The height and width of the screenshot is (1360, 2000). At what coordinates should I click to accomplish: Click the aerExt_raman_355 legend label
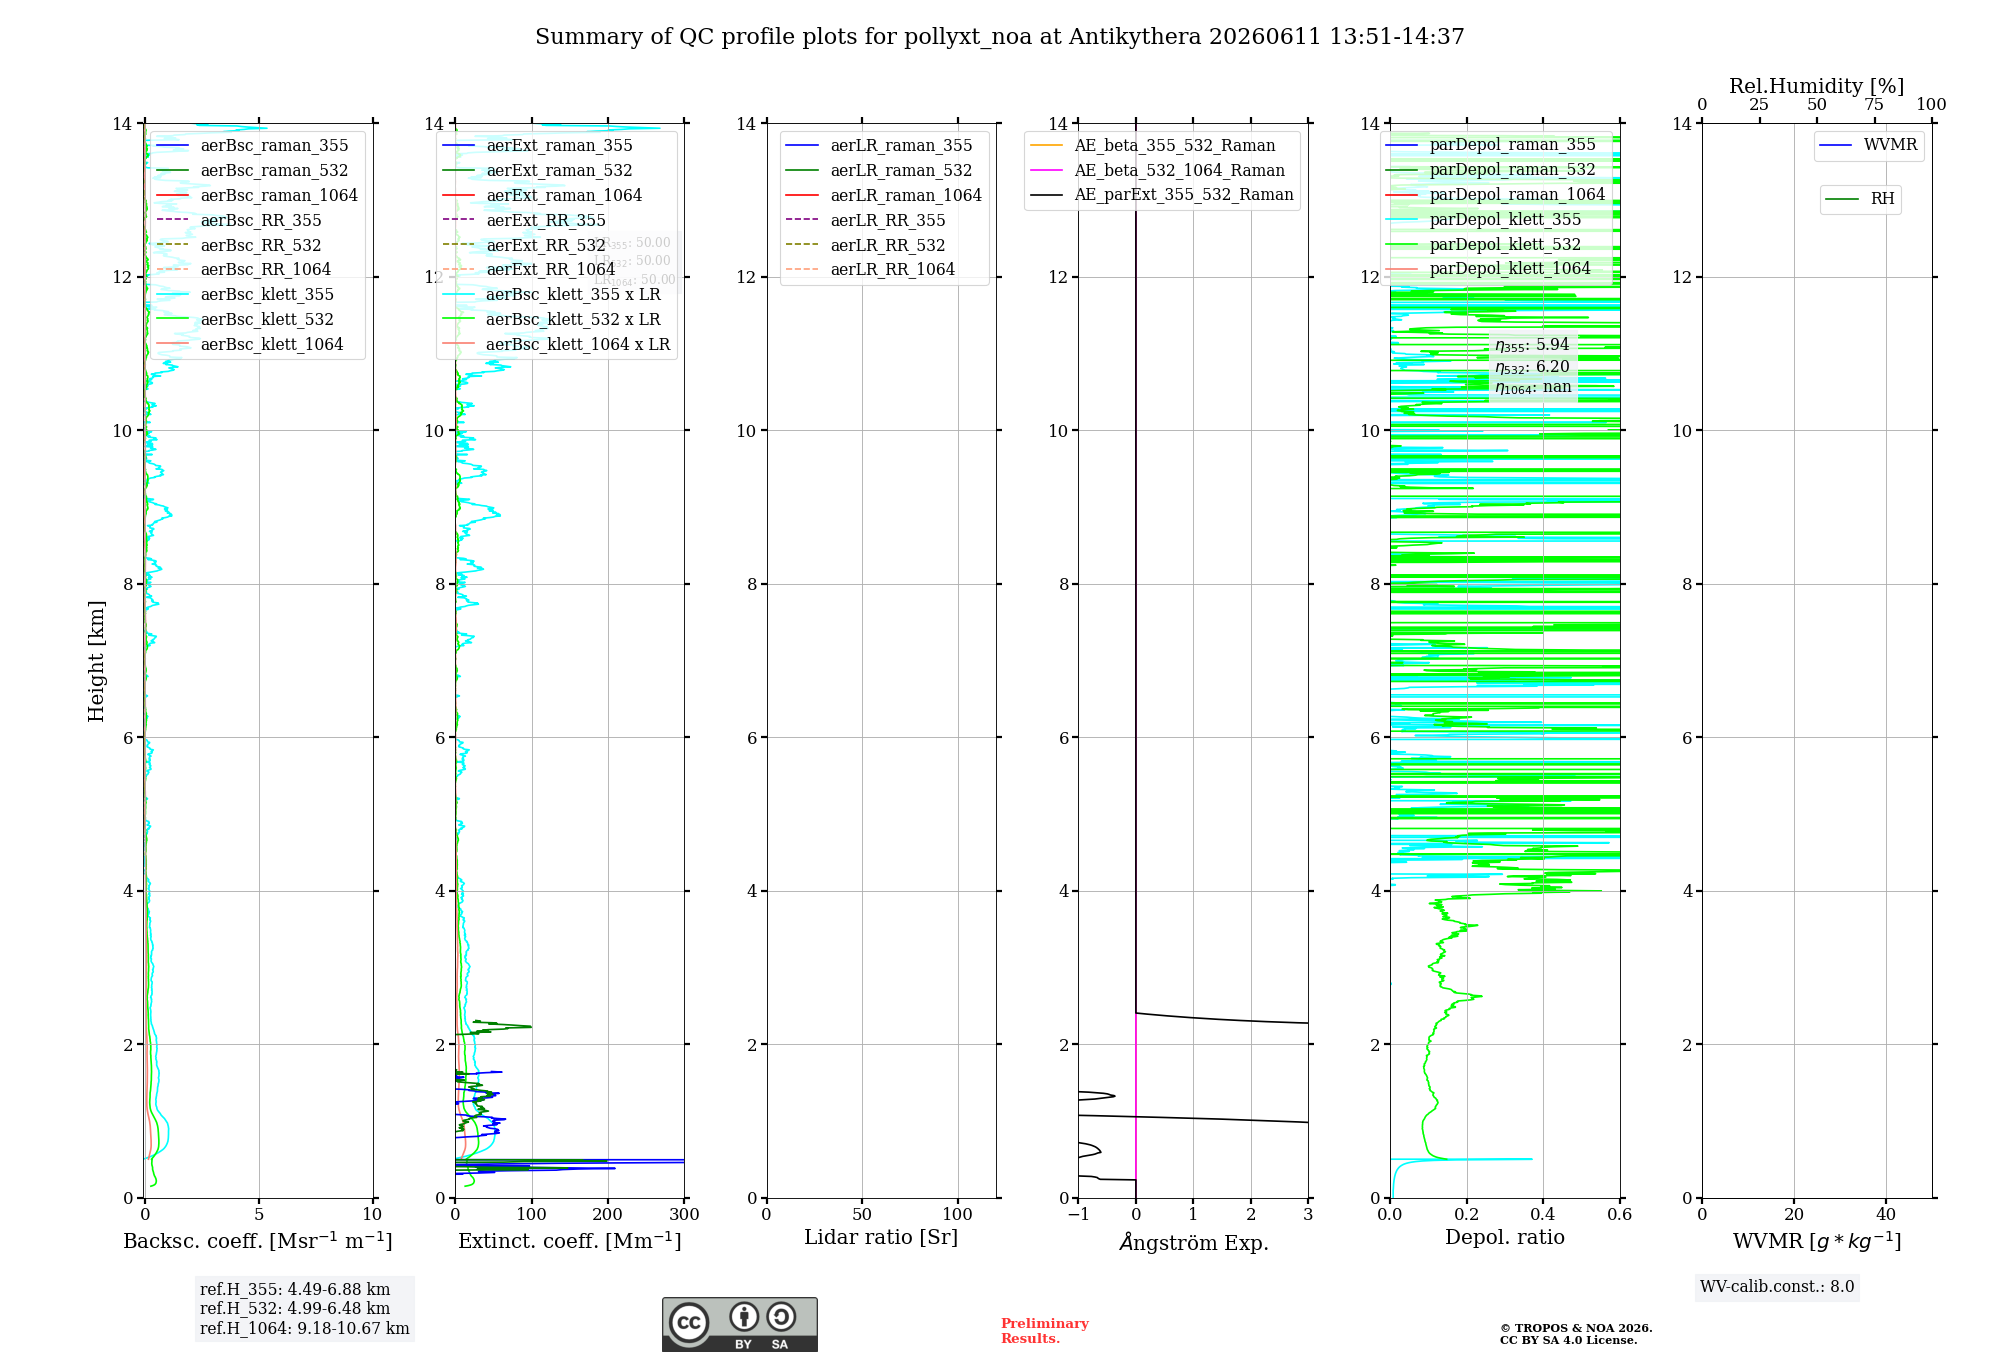pyautogui.click(x=559, y=146)
